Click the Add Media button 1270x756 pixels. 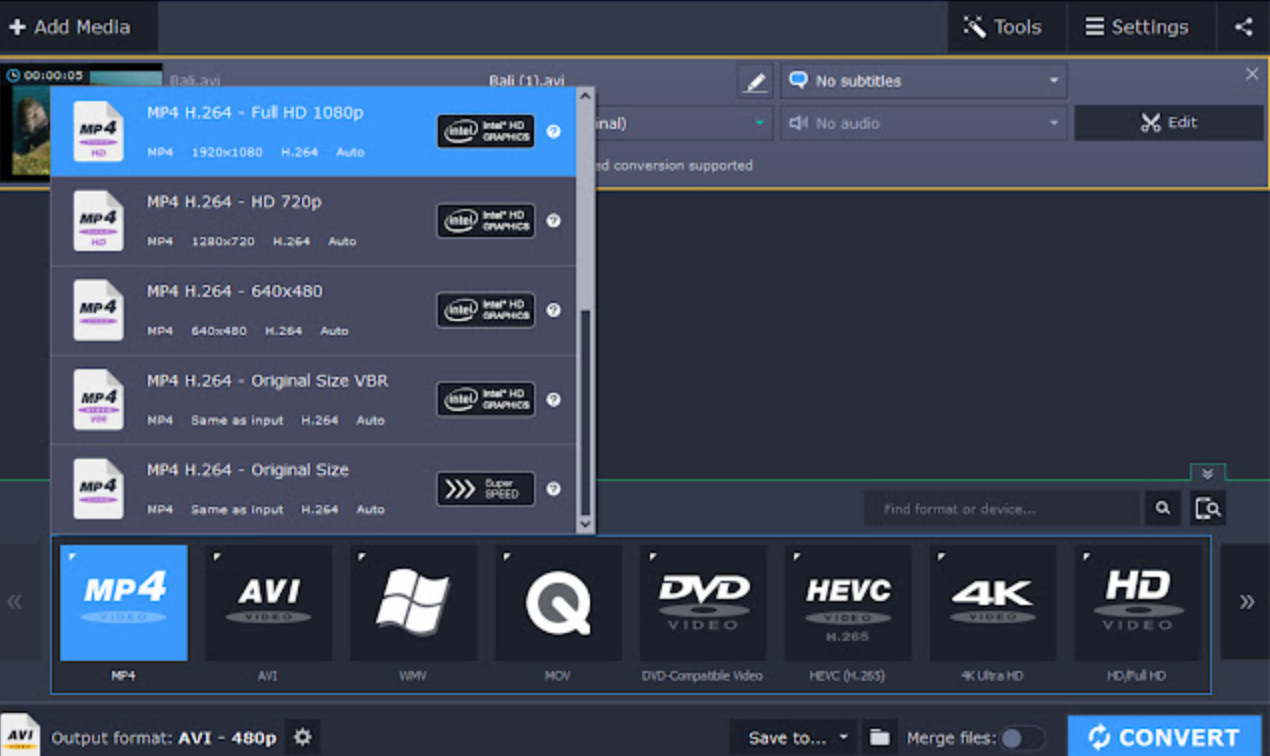coord(78,27)
